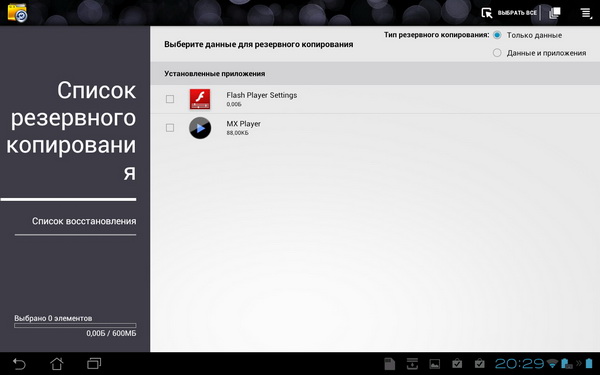
Task: Open 'Список резервного копирования' tab
Action: pyautogui.click(x=71, y=131)
